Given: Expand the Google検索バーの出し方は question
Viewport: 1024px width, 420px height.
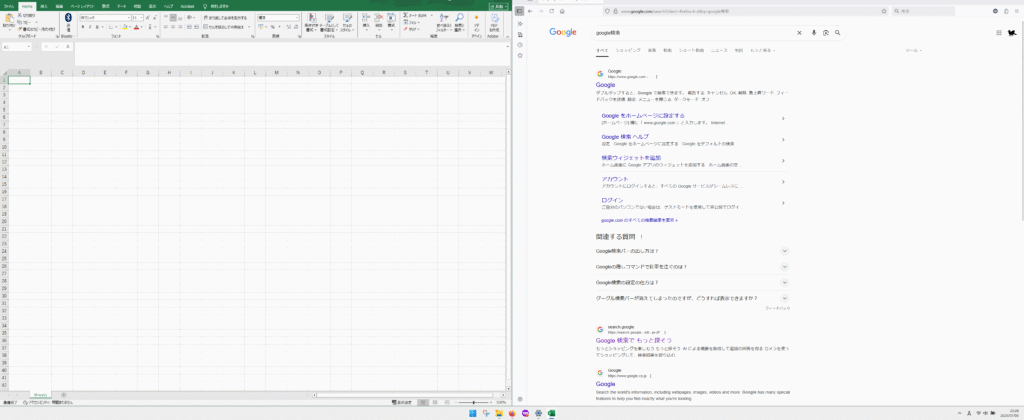Looking at the screenshot, I should (692, 251).
